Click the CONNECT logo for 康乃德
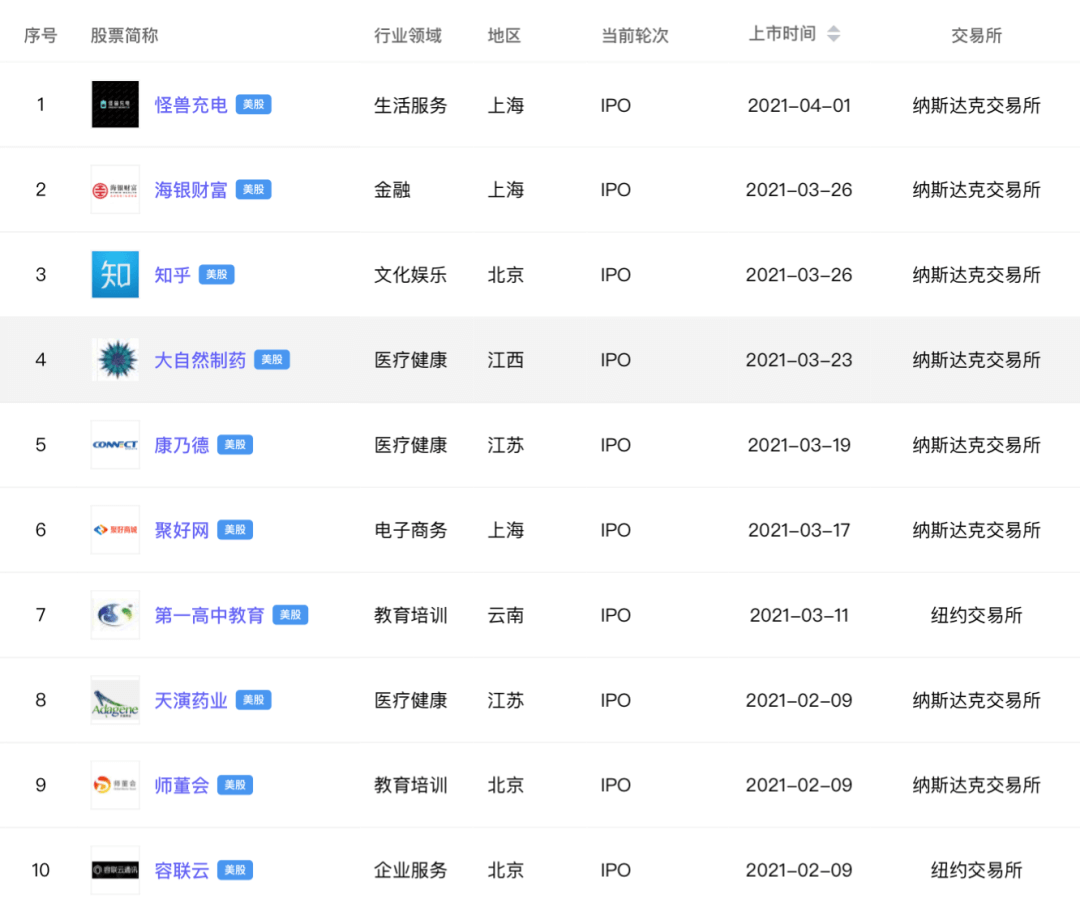The height and width of the screenshot is (911, 1080). tap(114, 444)
